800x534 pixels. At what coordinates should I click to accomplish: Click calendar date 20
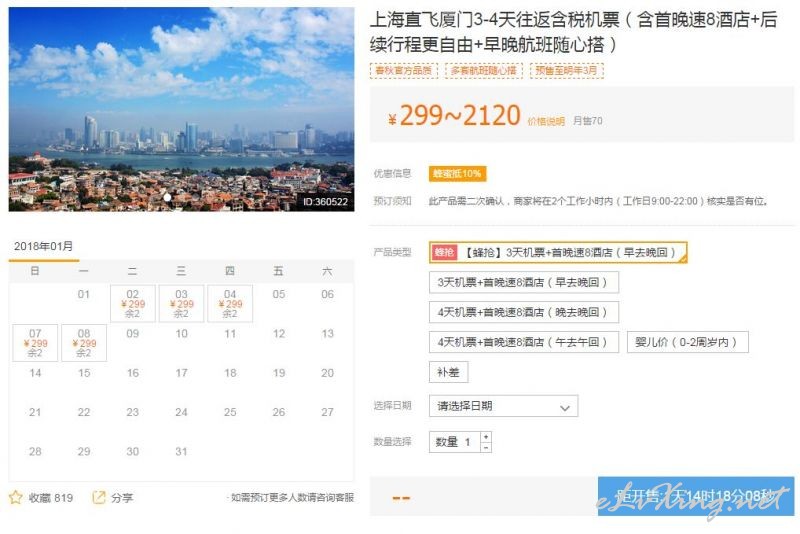[328, 373]
